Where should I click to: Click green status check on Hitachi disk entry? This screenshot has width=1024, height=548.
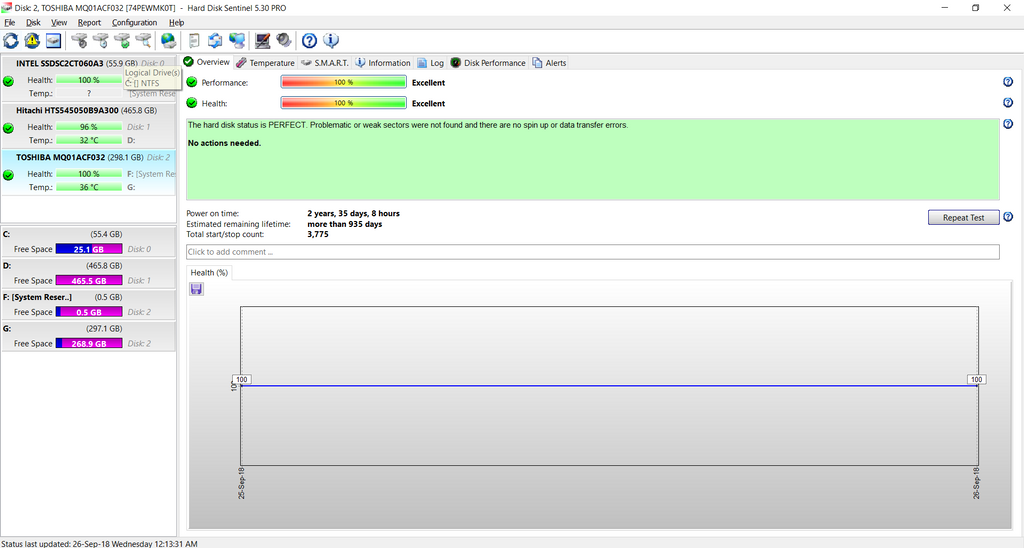pyautogui.click(x=8, y=128)
